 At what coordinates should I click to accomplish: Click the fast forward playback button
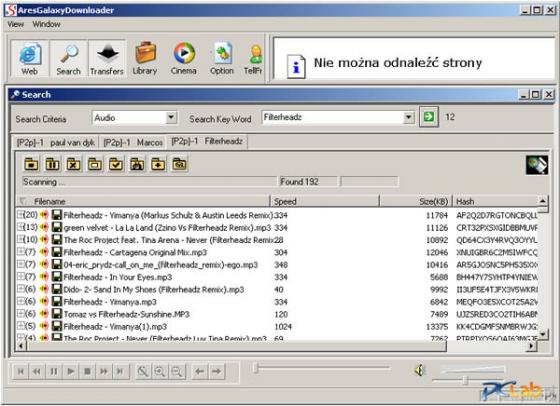tap(104, 371)
